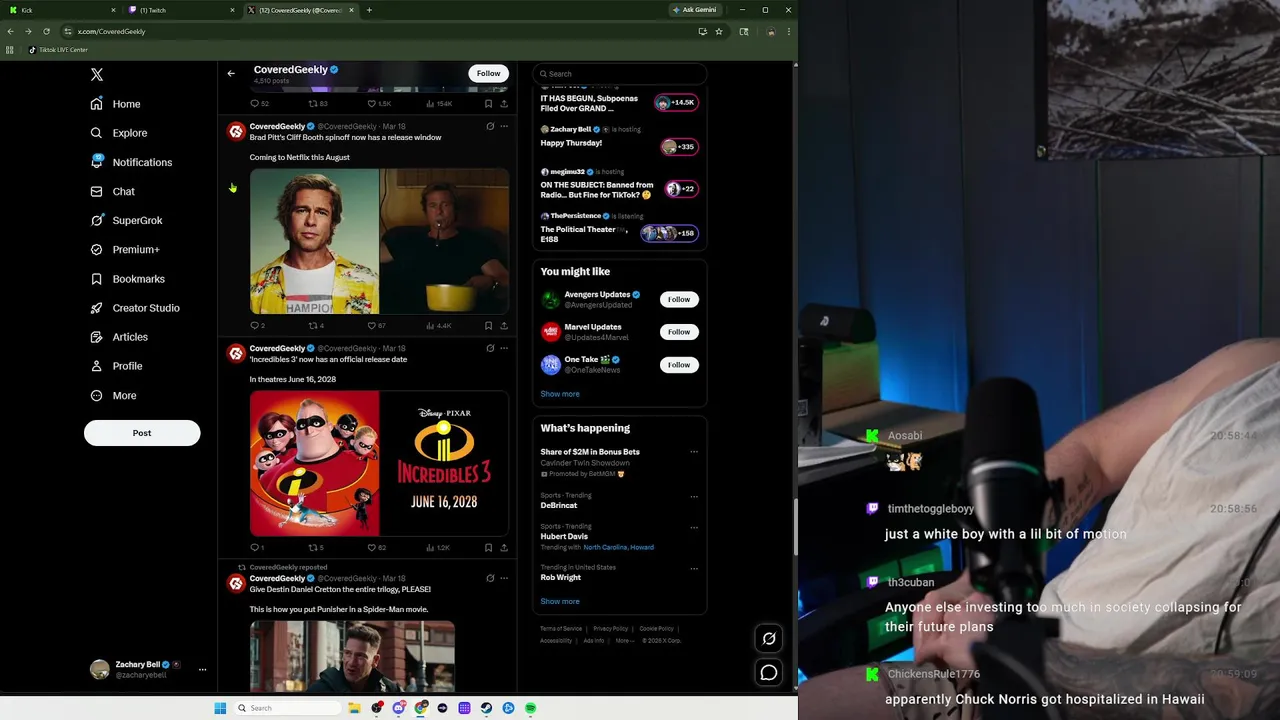Open Notifications in sidebar
The height and width of the screenshot is (720, 1280).
click(x=130, y=162)
